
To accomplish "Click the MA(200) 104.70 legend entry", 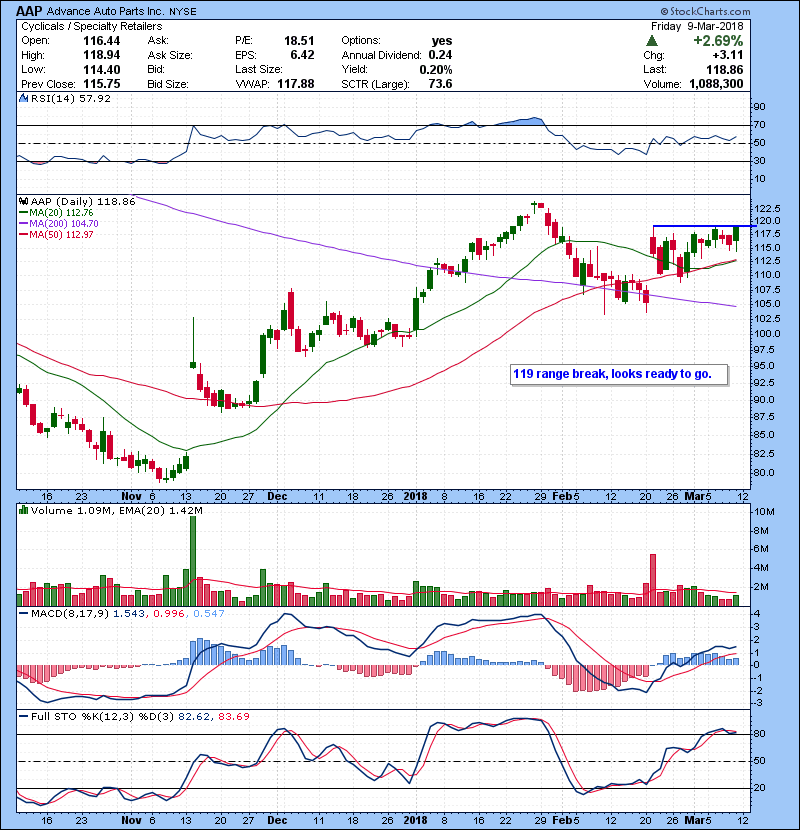I will point(58,224).
